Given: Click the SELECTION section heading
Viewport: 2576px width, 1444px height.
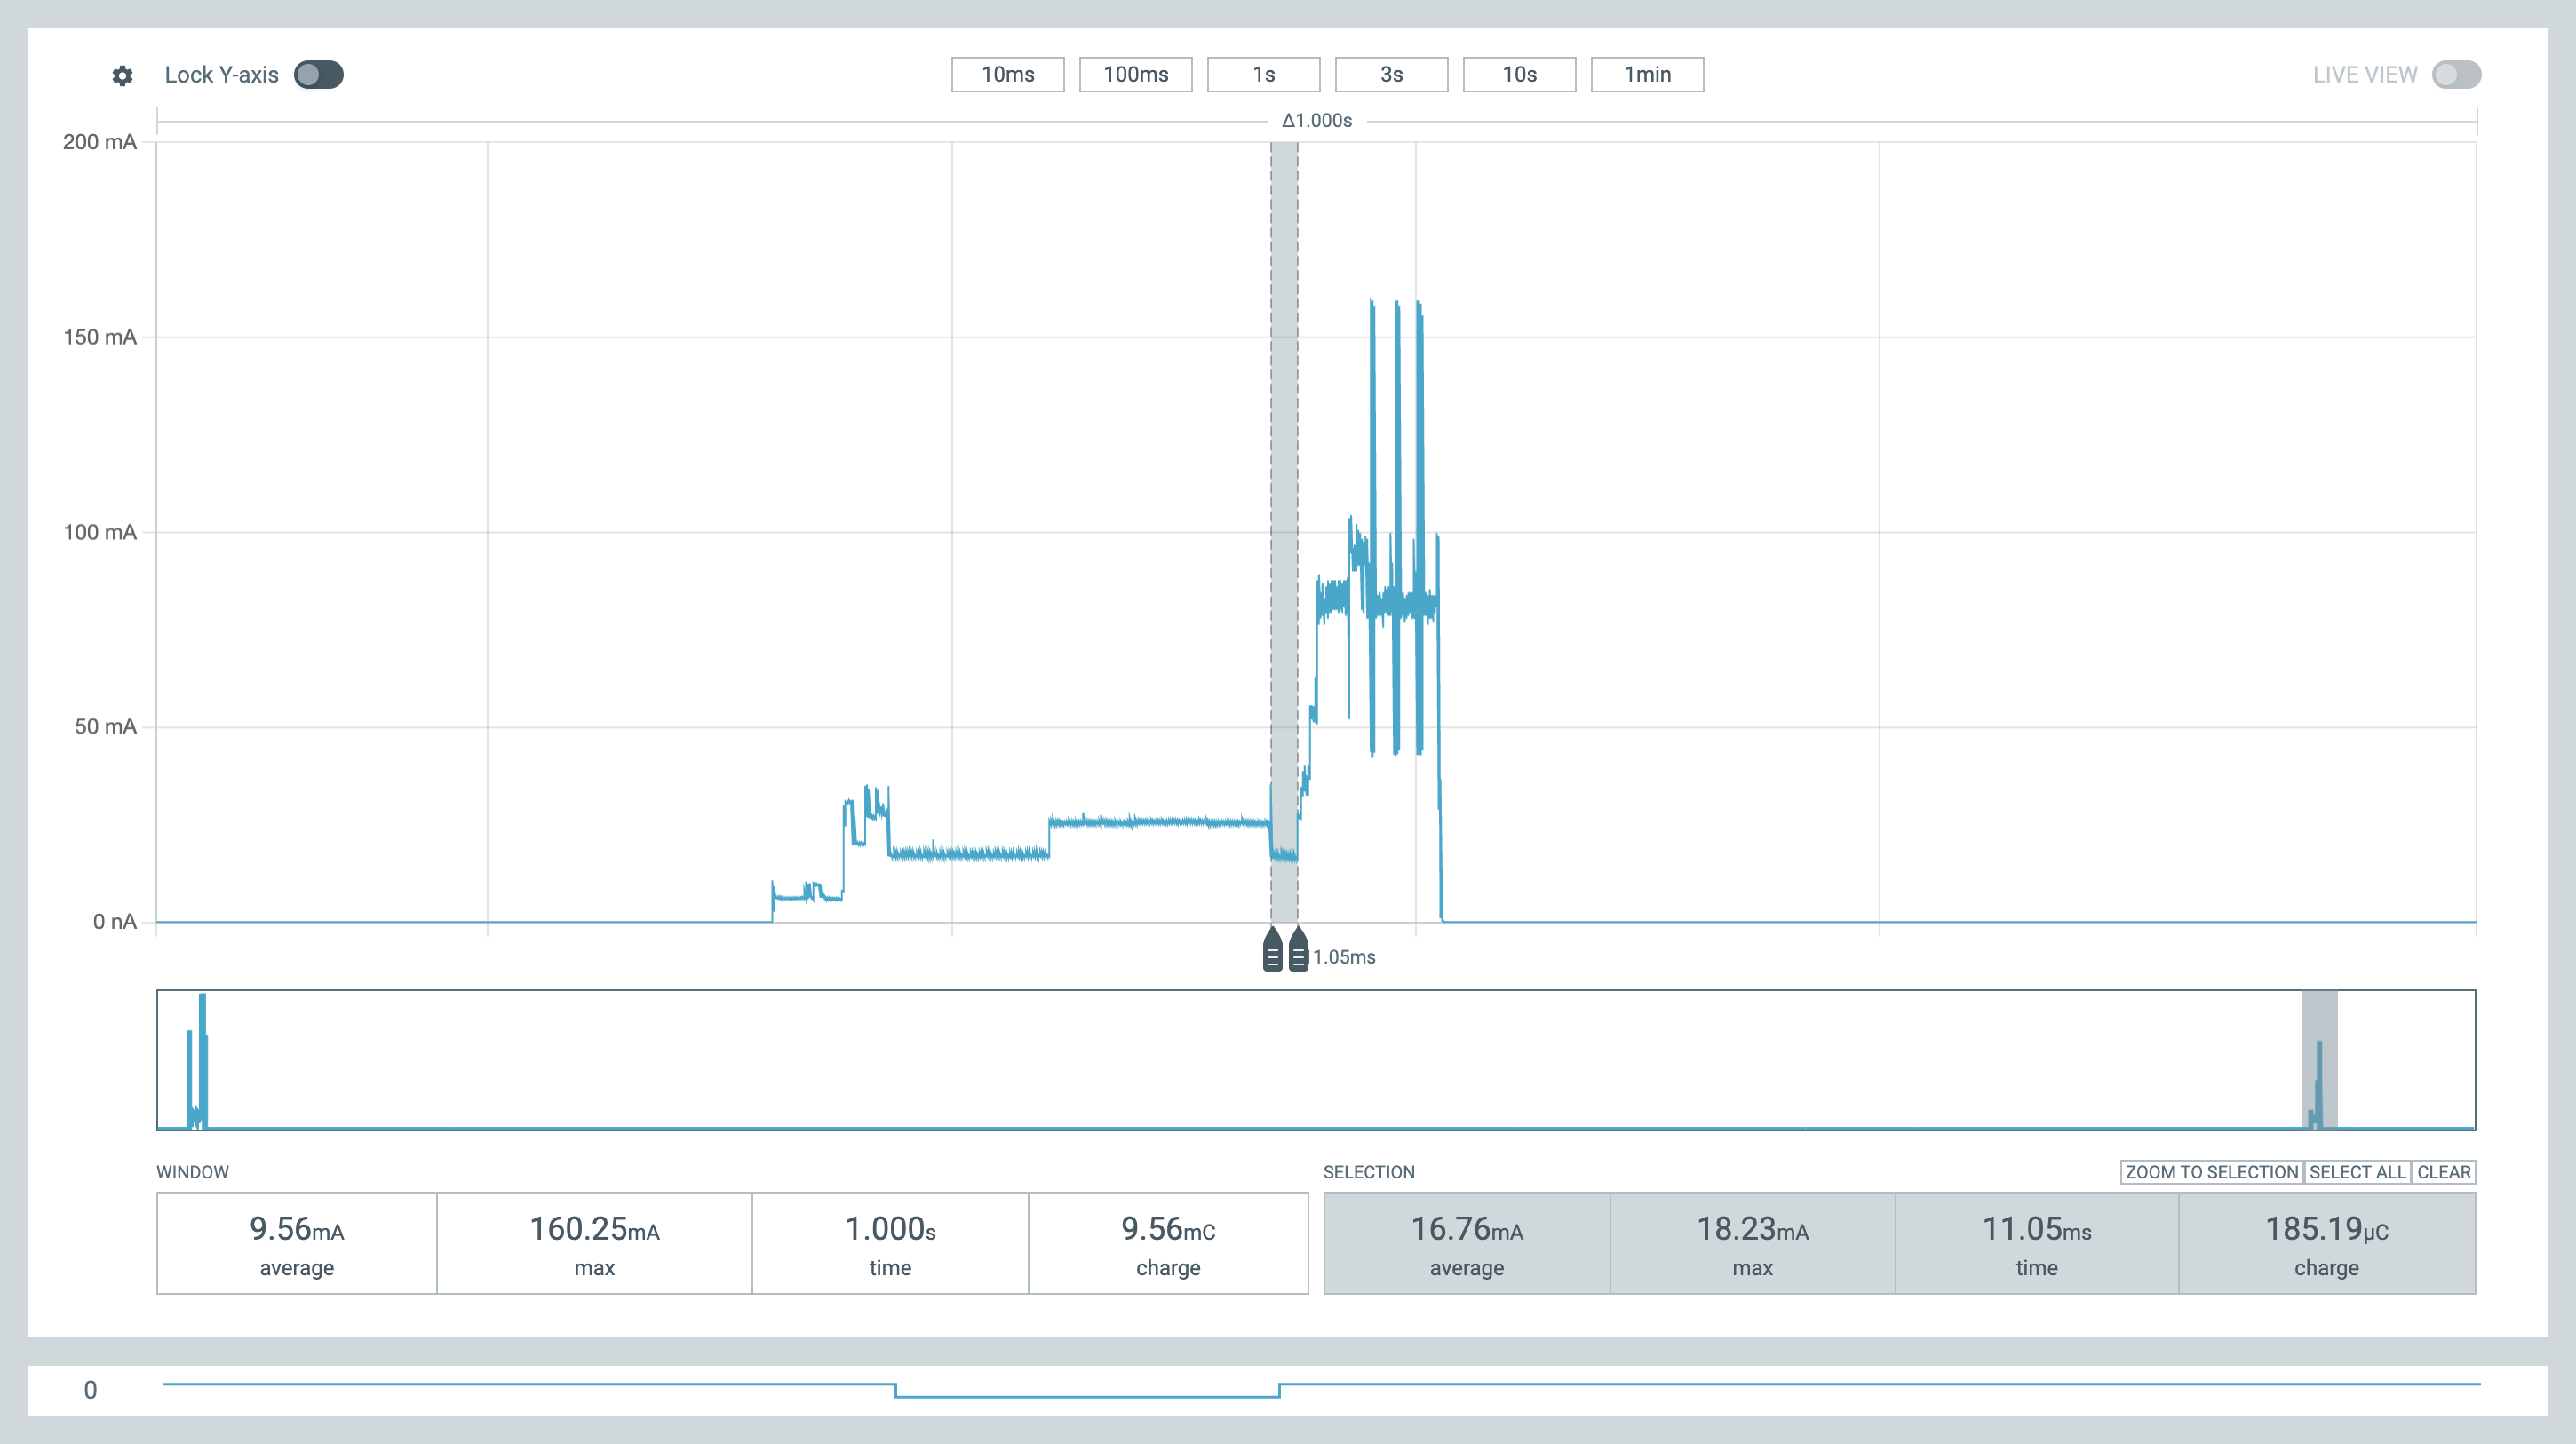Looking at the screenshot, I should [x=1369, y=1172].
